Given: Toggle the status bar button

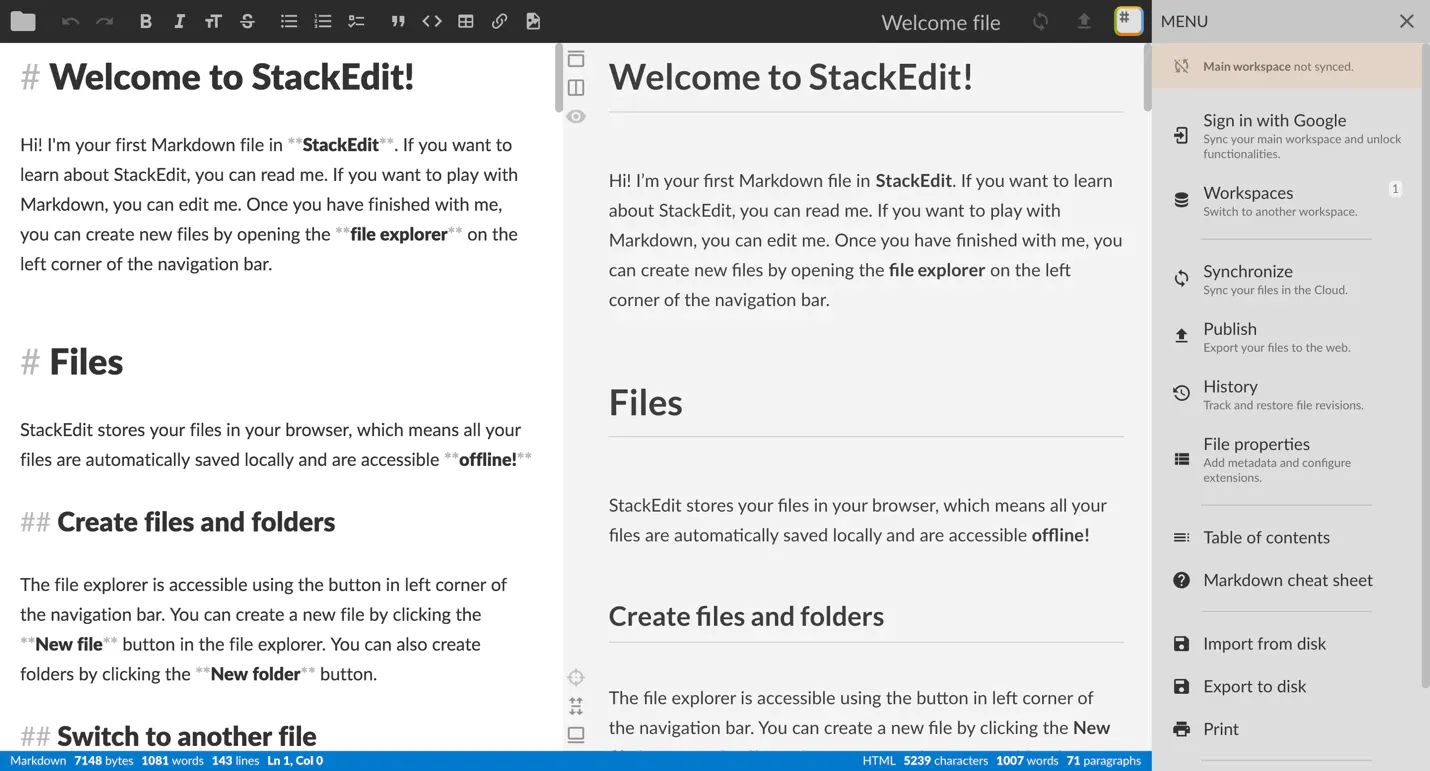Looking at the screenshot, I should point(576,735).
